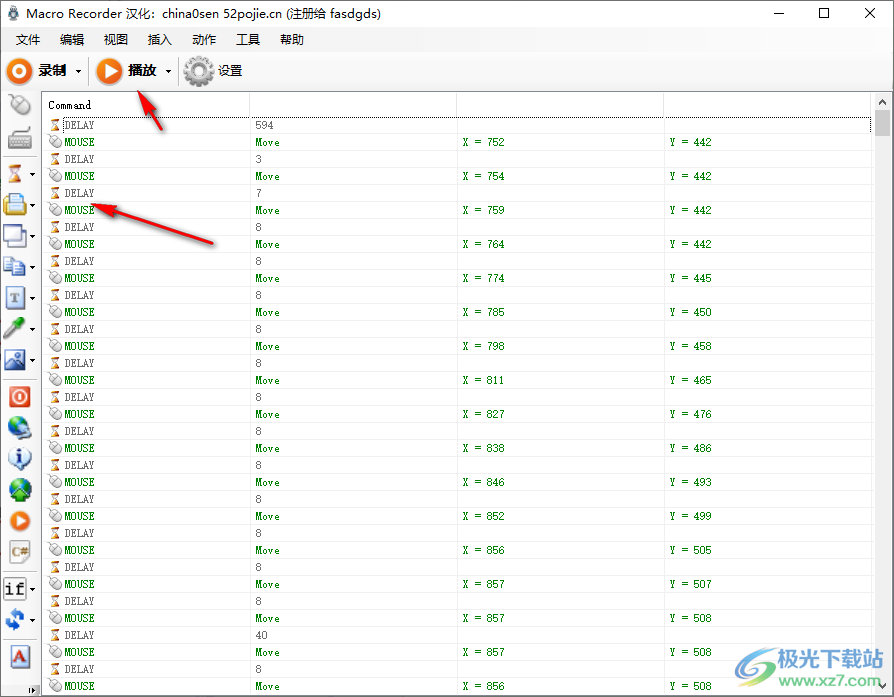Image resolution: width=894 pixels, height=697 pixels.
Task: Click the C# script icon
Action: (20, 552)
